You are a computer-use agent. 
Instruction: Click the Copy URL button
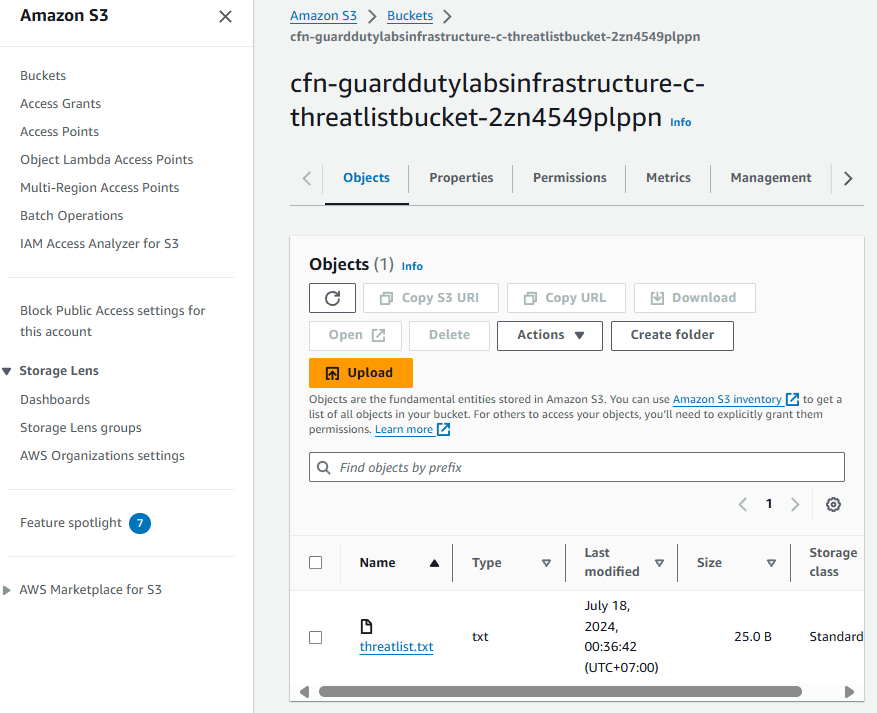pos(566,298)
